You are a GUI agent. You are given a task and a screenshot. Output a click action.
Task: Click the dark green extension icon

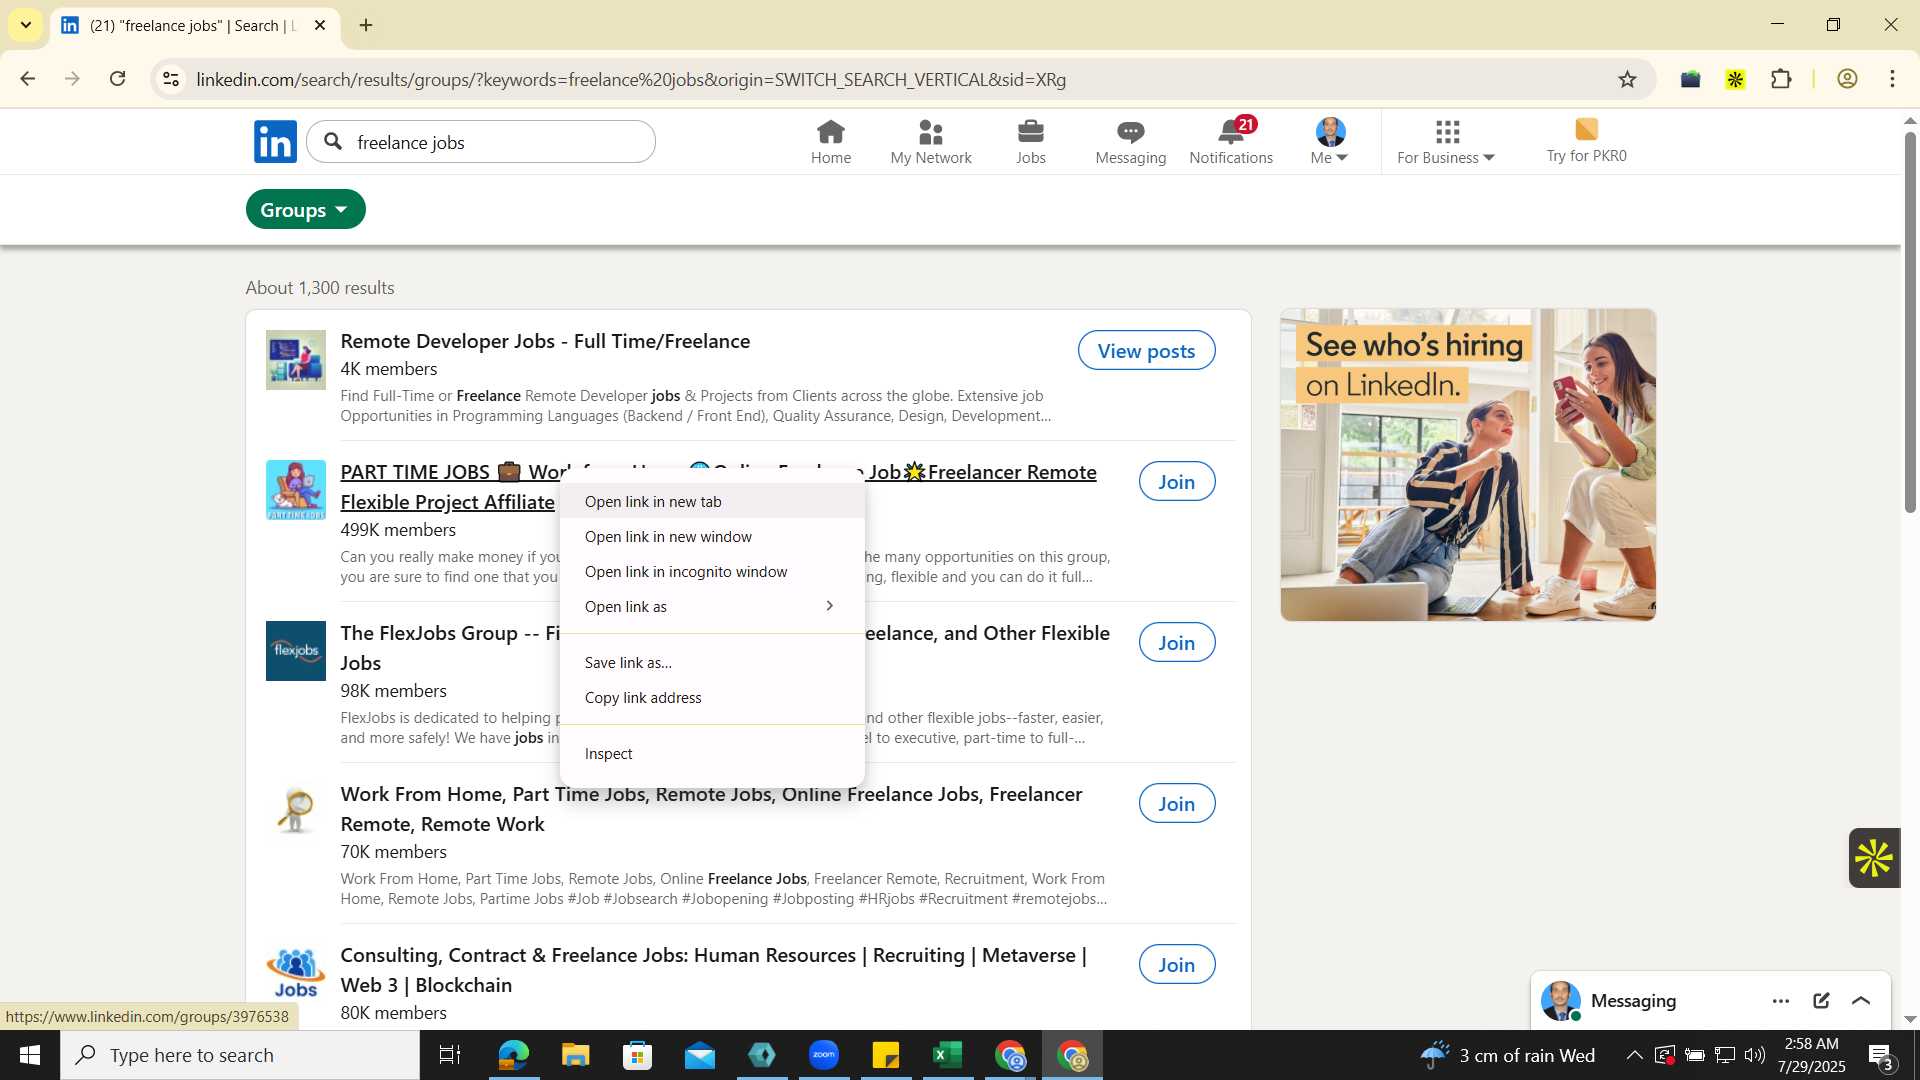1690,79
